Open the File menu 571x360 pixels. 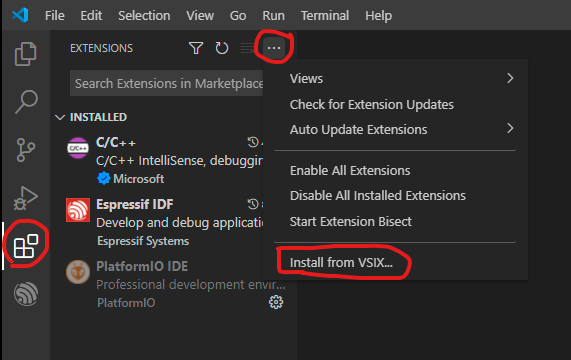(55, 16)
